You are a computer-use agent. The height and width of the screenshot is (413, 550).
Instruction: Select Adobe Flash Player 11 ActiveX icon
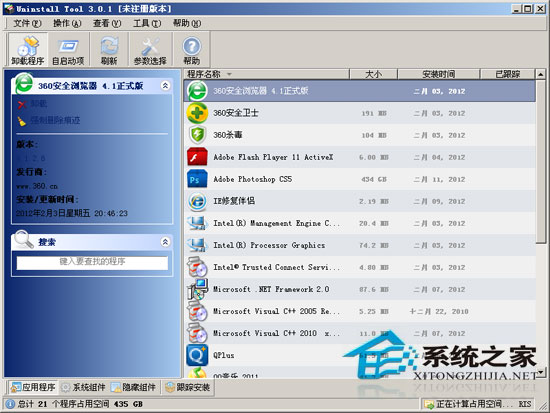(197, 157)
